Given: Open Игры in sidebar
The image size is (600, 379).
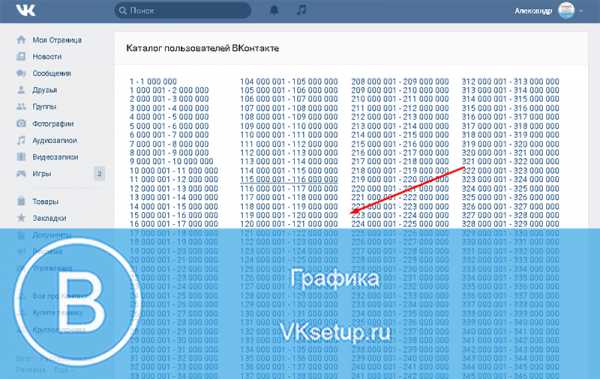Looking at the screenshot, I should 42,173.
